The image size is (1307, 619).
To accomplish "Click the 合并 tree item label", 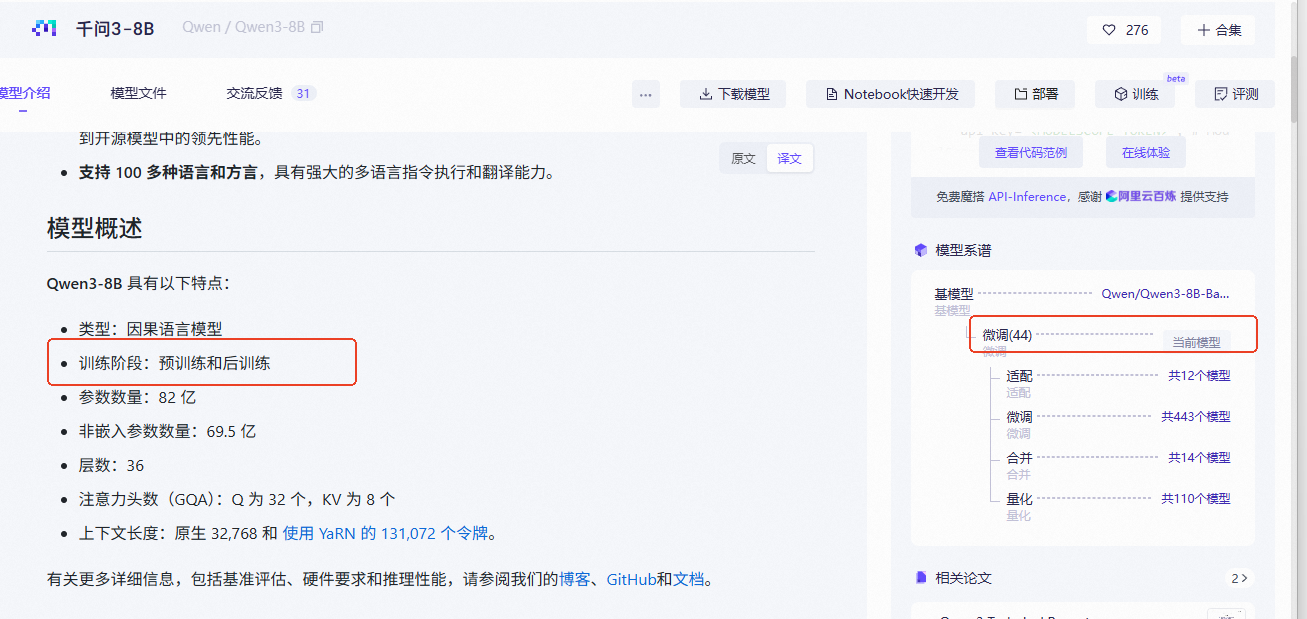I will pyautogui.click(x=1019, y=458).
